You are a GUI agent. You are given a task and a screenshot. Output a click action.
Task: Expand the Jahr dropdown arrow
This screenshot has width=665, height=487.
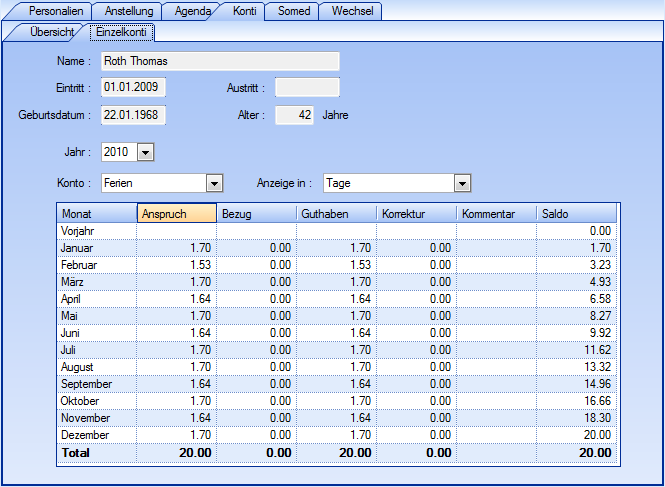click(145, 152)
